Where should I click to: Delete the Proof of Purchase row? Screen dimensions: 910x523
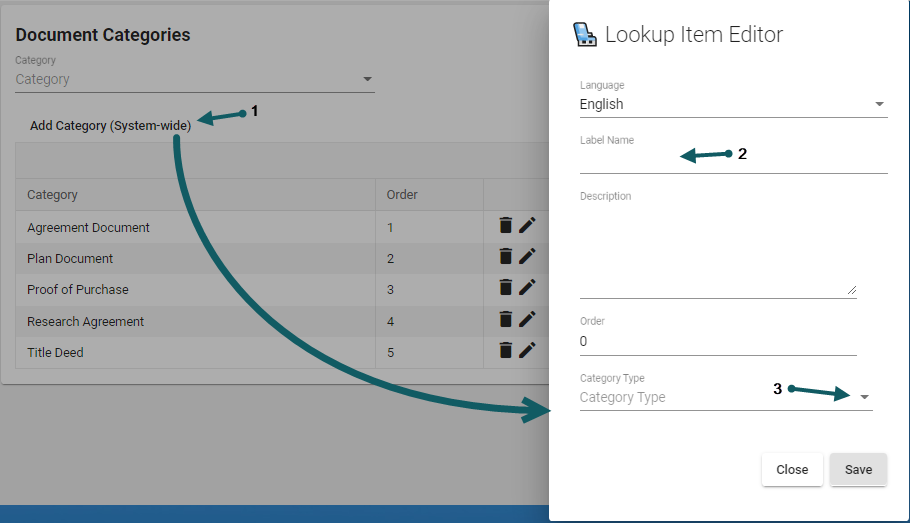tap(506, 288)
